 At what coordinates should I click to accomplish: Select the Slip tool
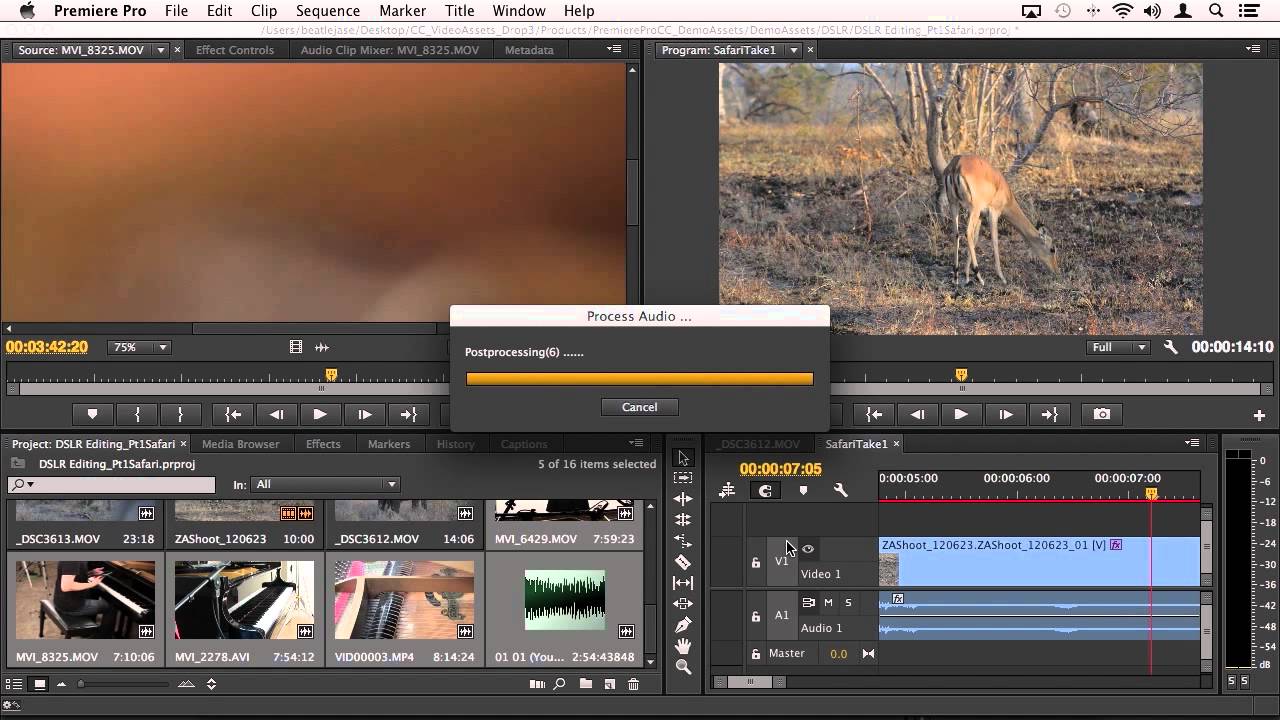(x=683, y=583)
